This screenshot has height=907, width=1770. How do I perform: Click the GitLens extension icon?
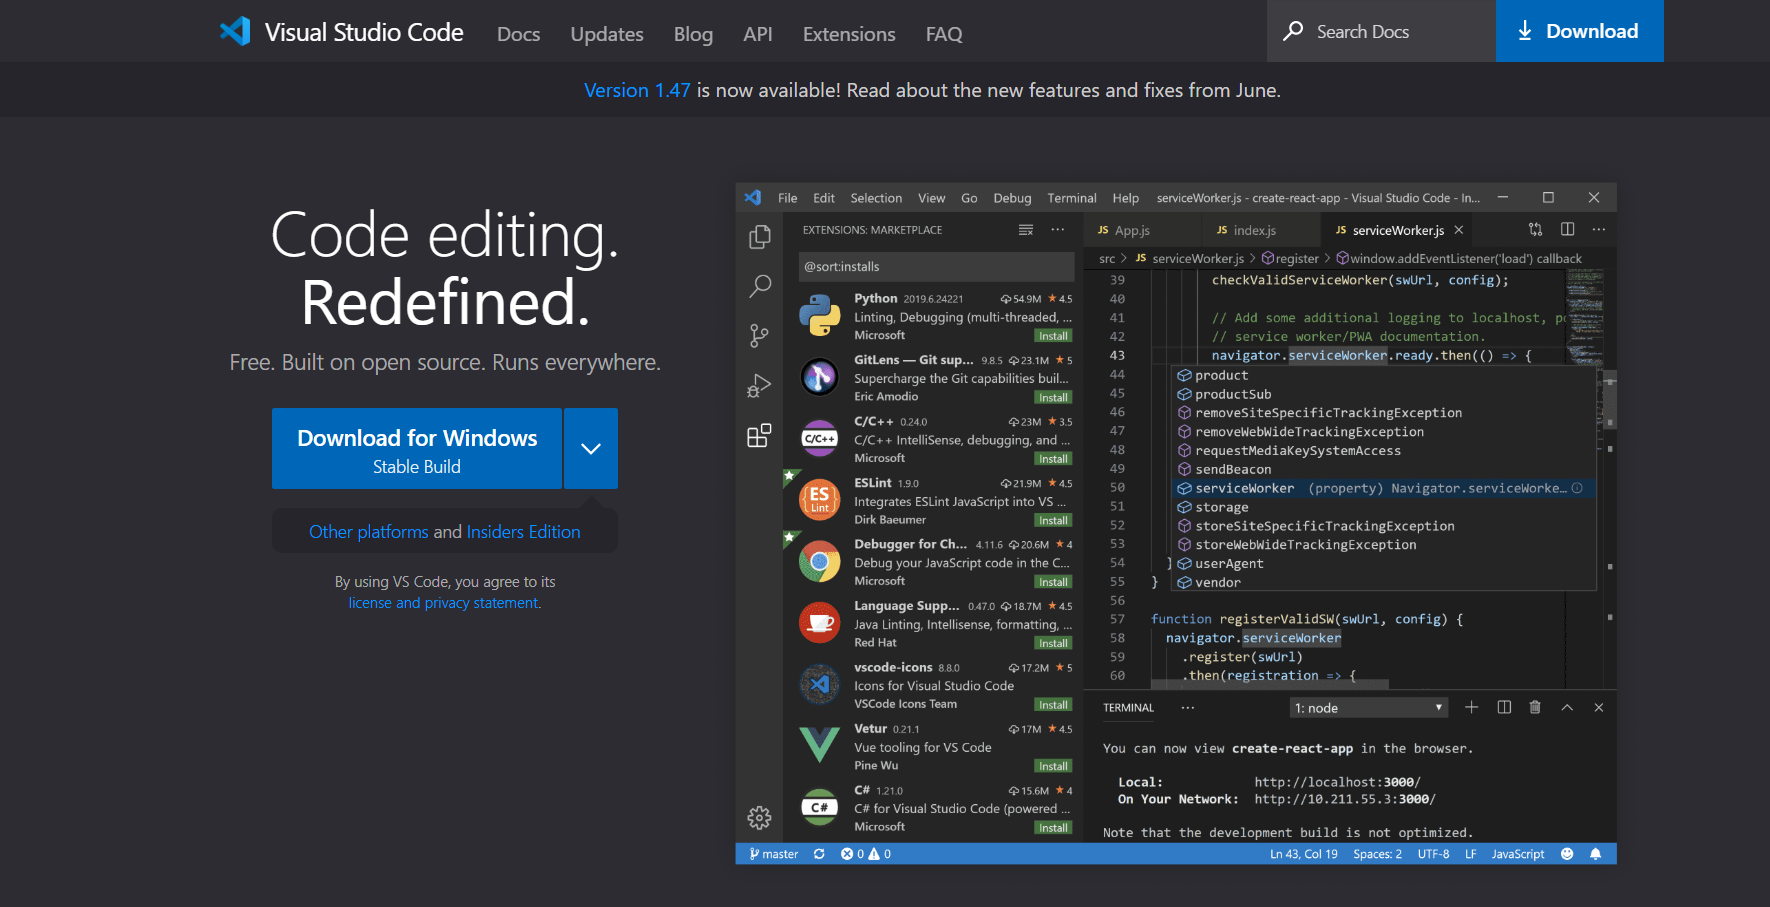coord(820,377)
